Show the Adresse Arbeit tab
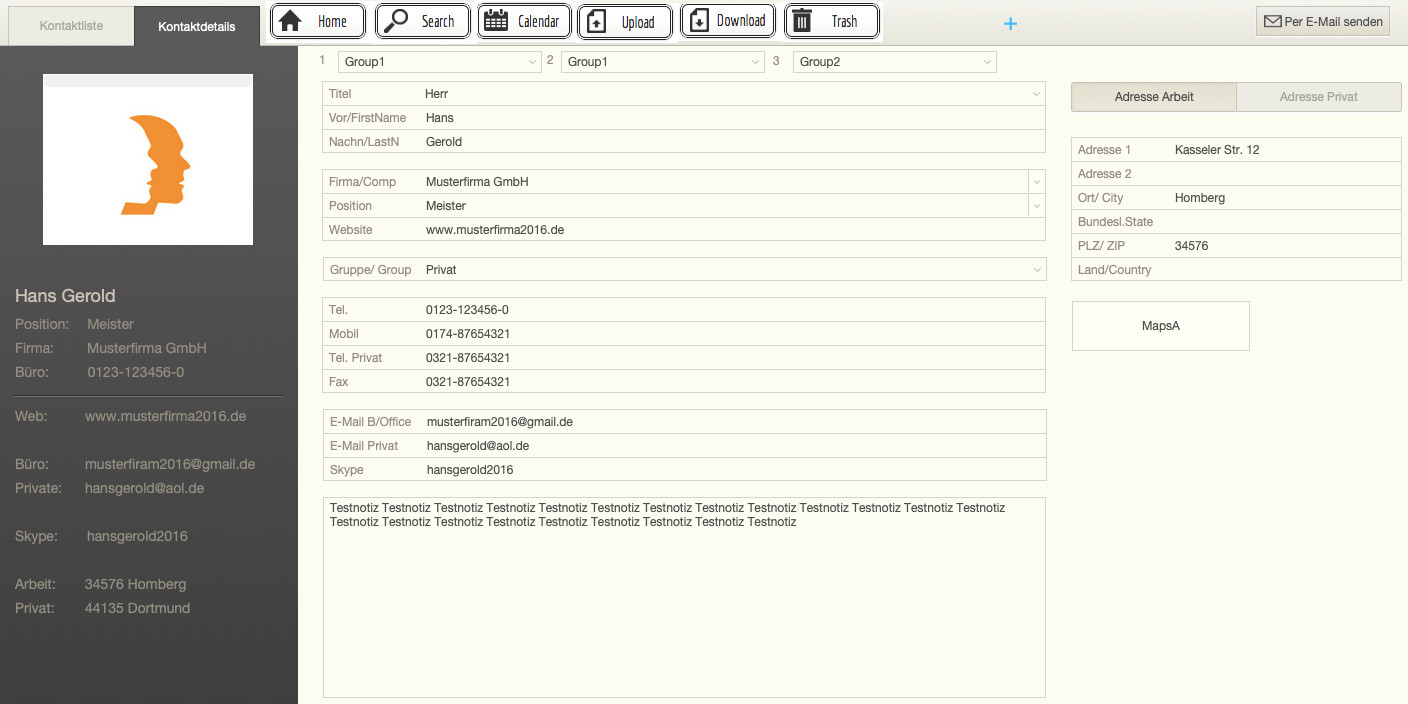Image resolution: width=1408 pixels, height=704 pixels. pyautogui.click(x=1154, y=97)
